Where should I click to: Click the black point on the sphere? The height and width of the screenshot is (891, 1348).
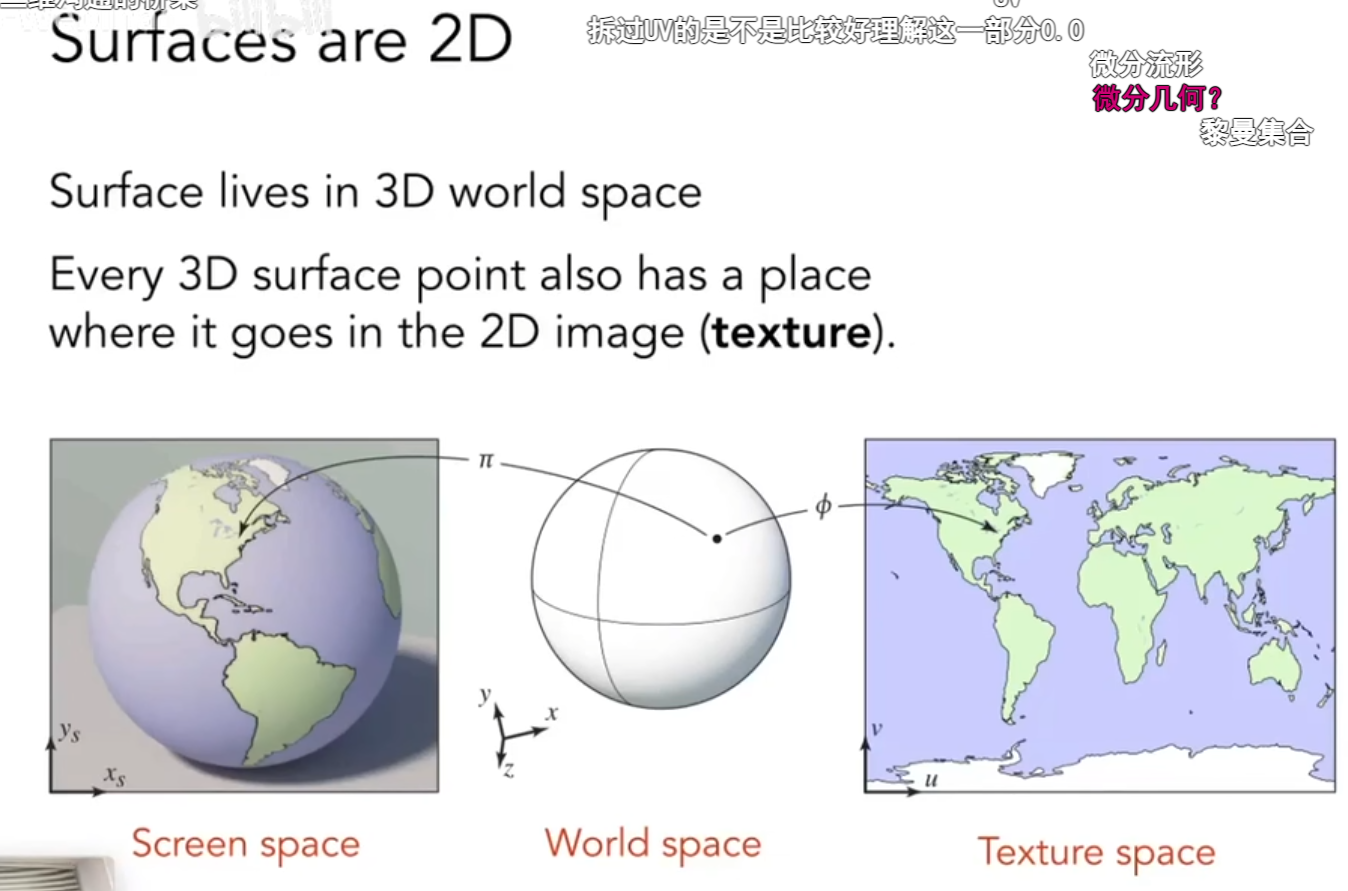tap(716, 539)
